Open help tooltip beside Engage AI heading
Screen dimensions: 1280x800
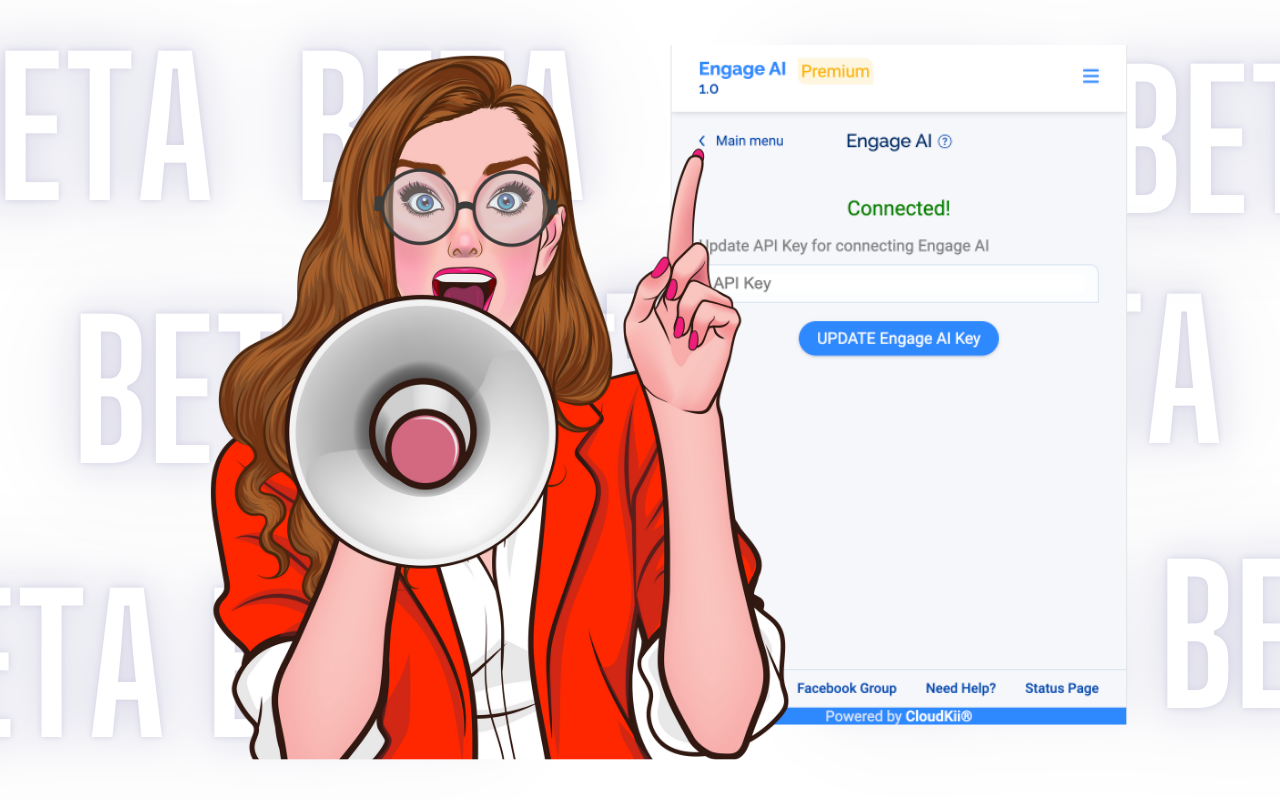(x=945, y=141)
